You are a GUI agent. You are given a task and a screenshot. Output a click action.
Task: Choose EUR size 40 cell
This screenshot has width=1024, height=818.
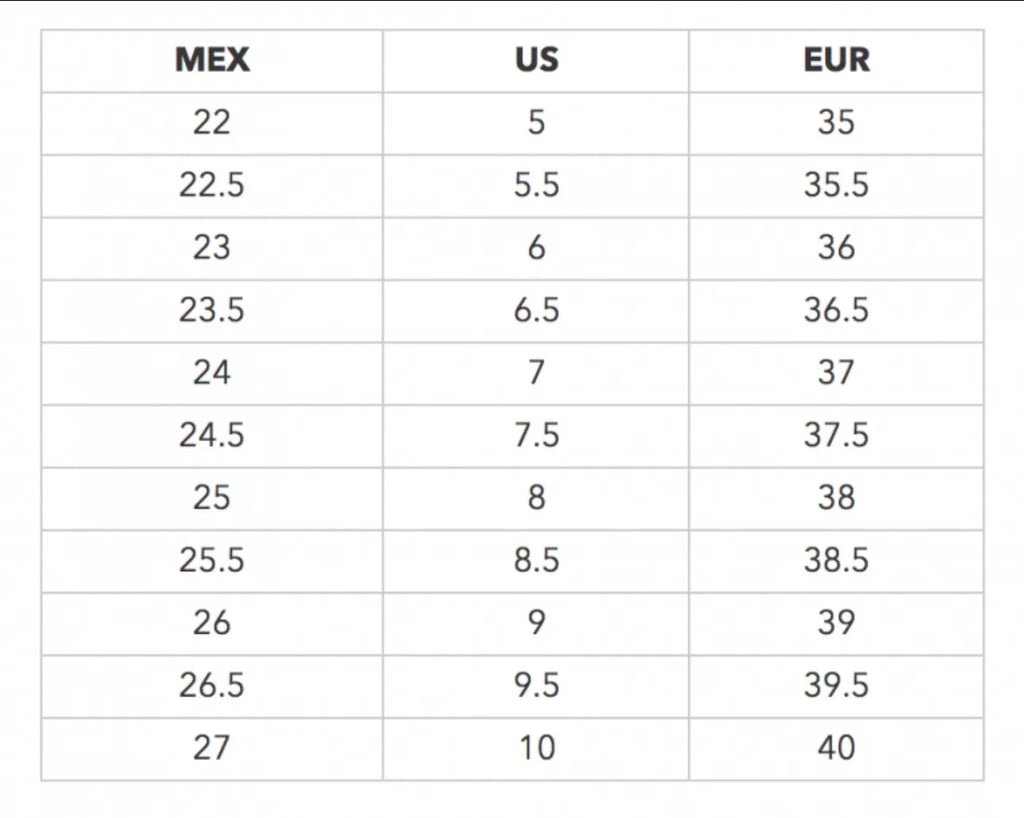[x=837, y=749]
